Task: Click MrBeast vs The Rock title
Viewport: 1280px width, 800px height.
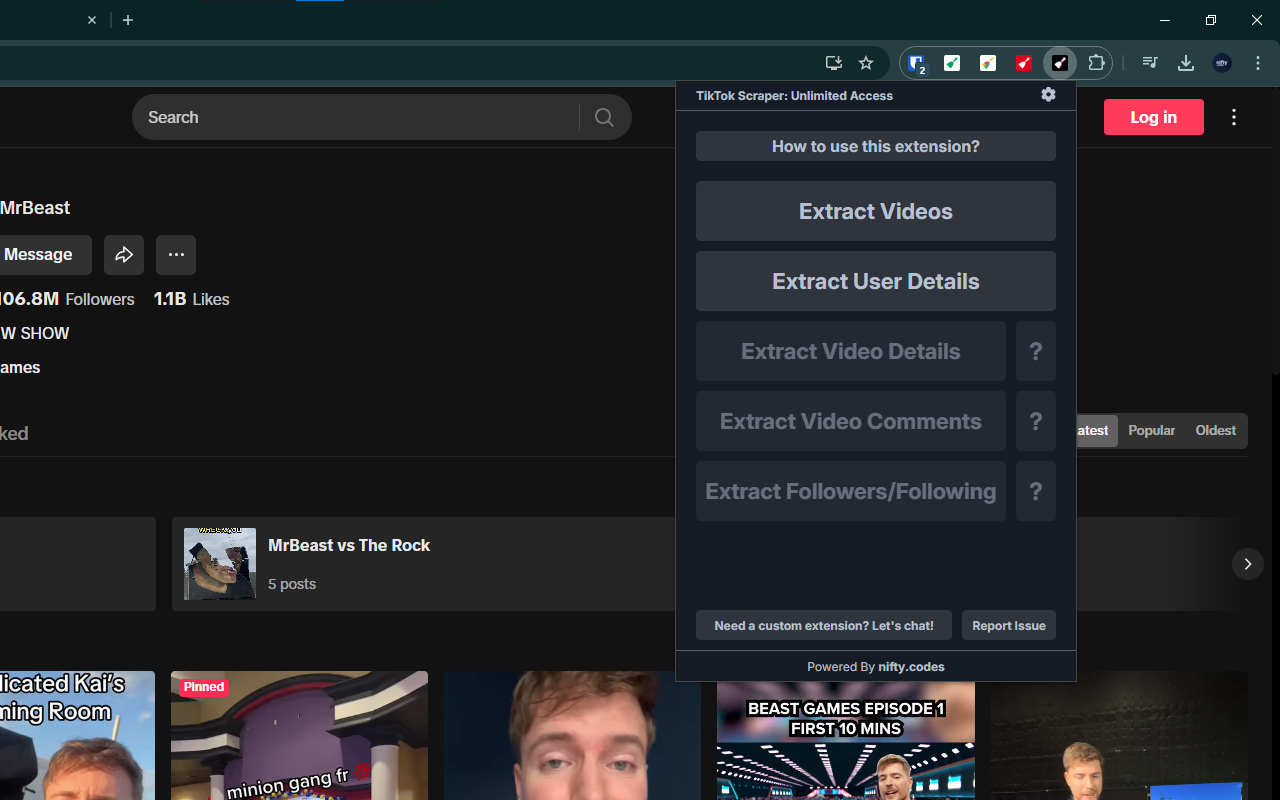Action: pyautogui.click(x=349, y=545)
